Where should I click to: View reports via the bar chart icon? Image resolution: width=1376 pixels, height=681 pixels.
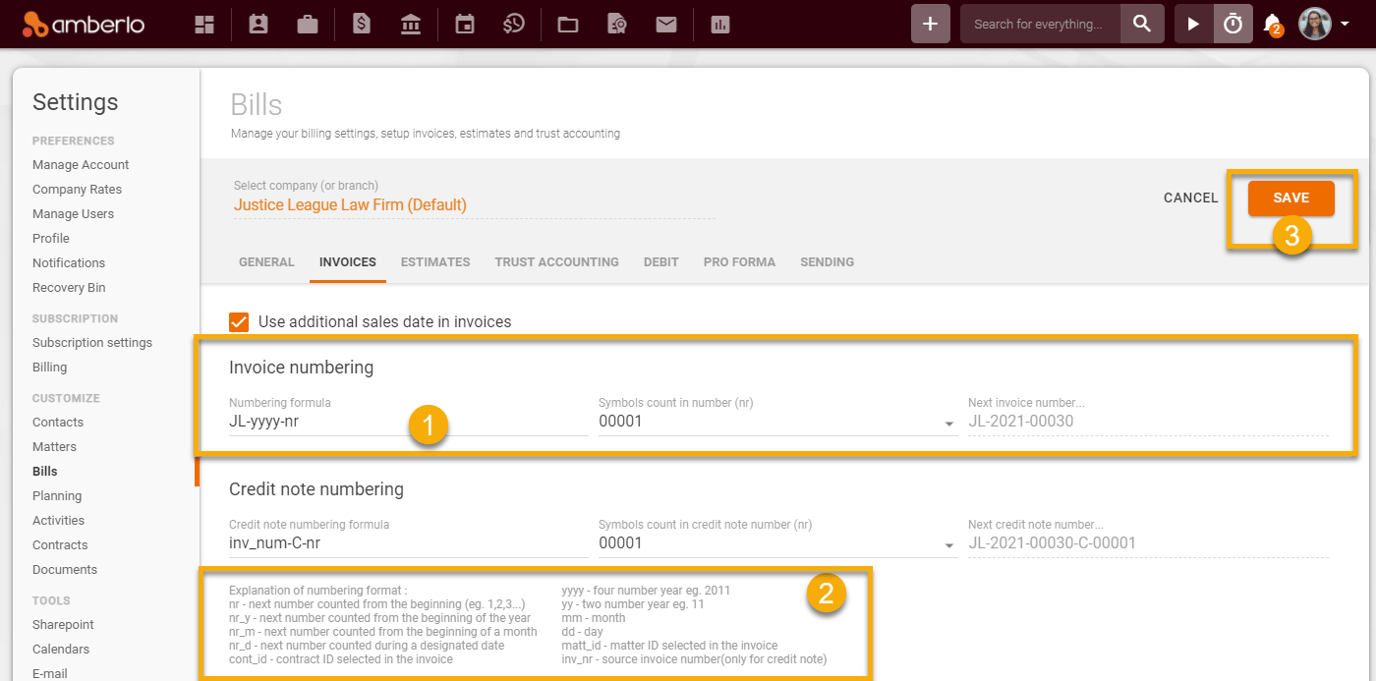tap(720, 23)
